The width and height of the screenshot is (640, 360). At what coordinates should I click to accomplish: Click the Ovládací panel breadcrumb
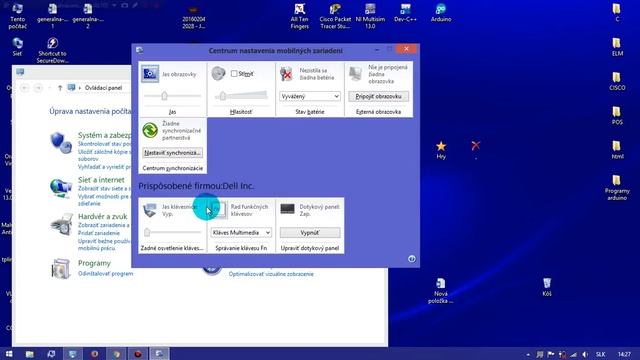point(103,88)
